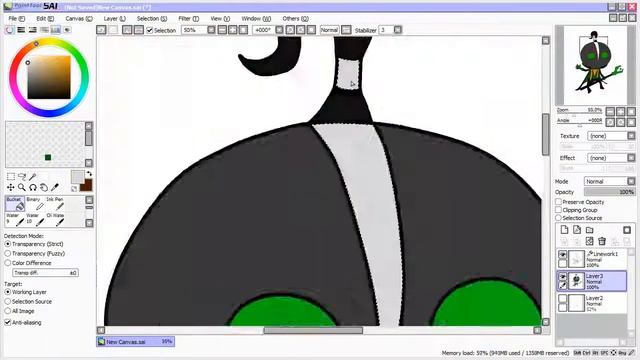Image resolution: width=640 pixels, height=360 pixels.
Task: Select the eyedropper color picker tool
Action: [x=55, y=187]
